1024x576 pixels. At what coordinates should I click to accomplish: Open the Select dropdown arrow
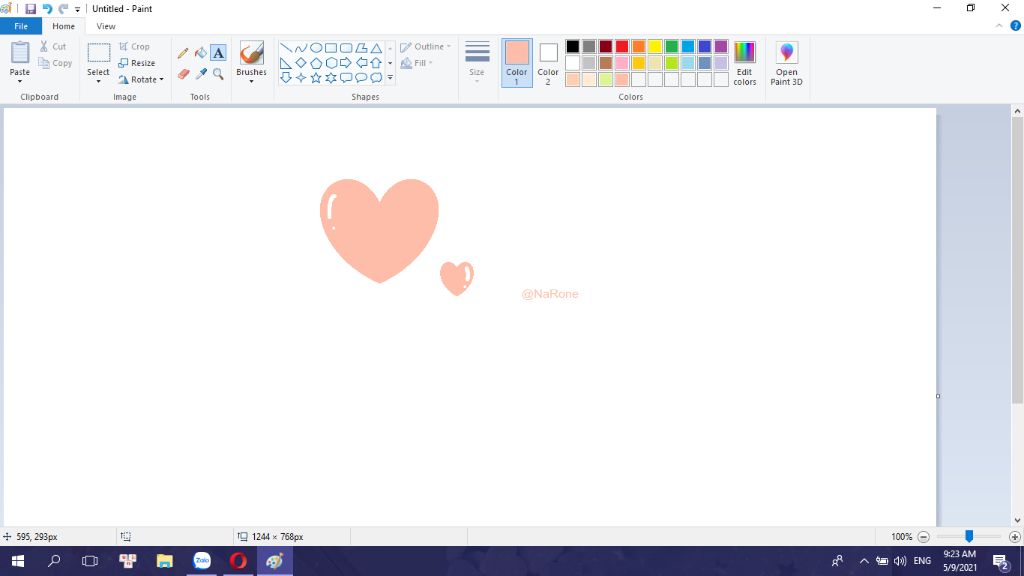tap(98, 82)
